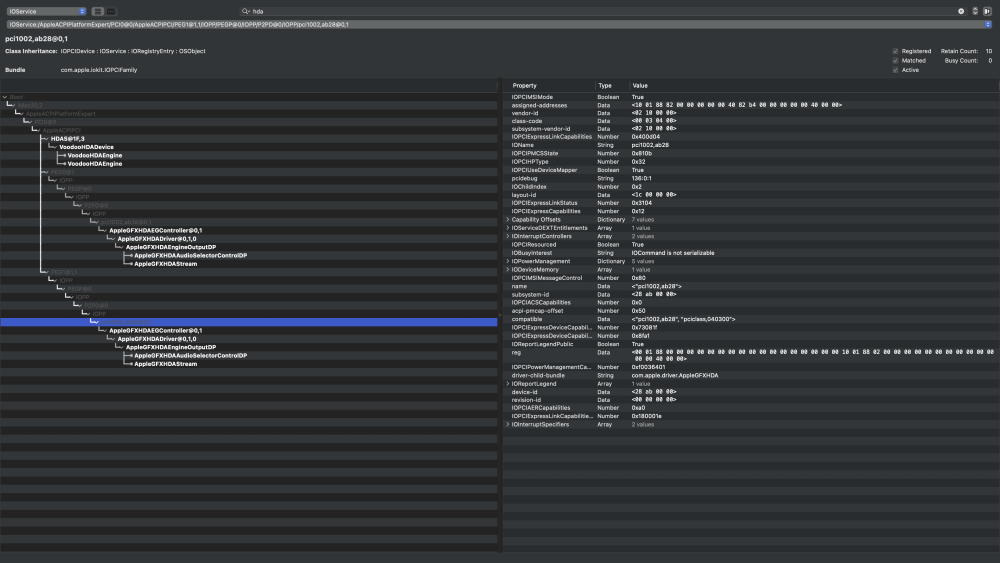1000x563 pixels.
Task: Select the HDAS@1F,3 entry
Action: (x=68, y=138)
